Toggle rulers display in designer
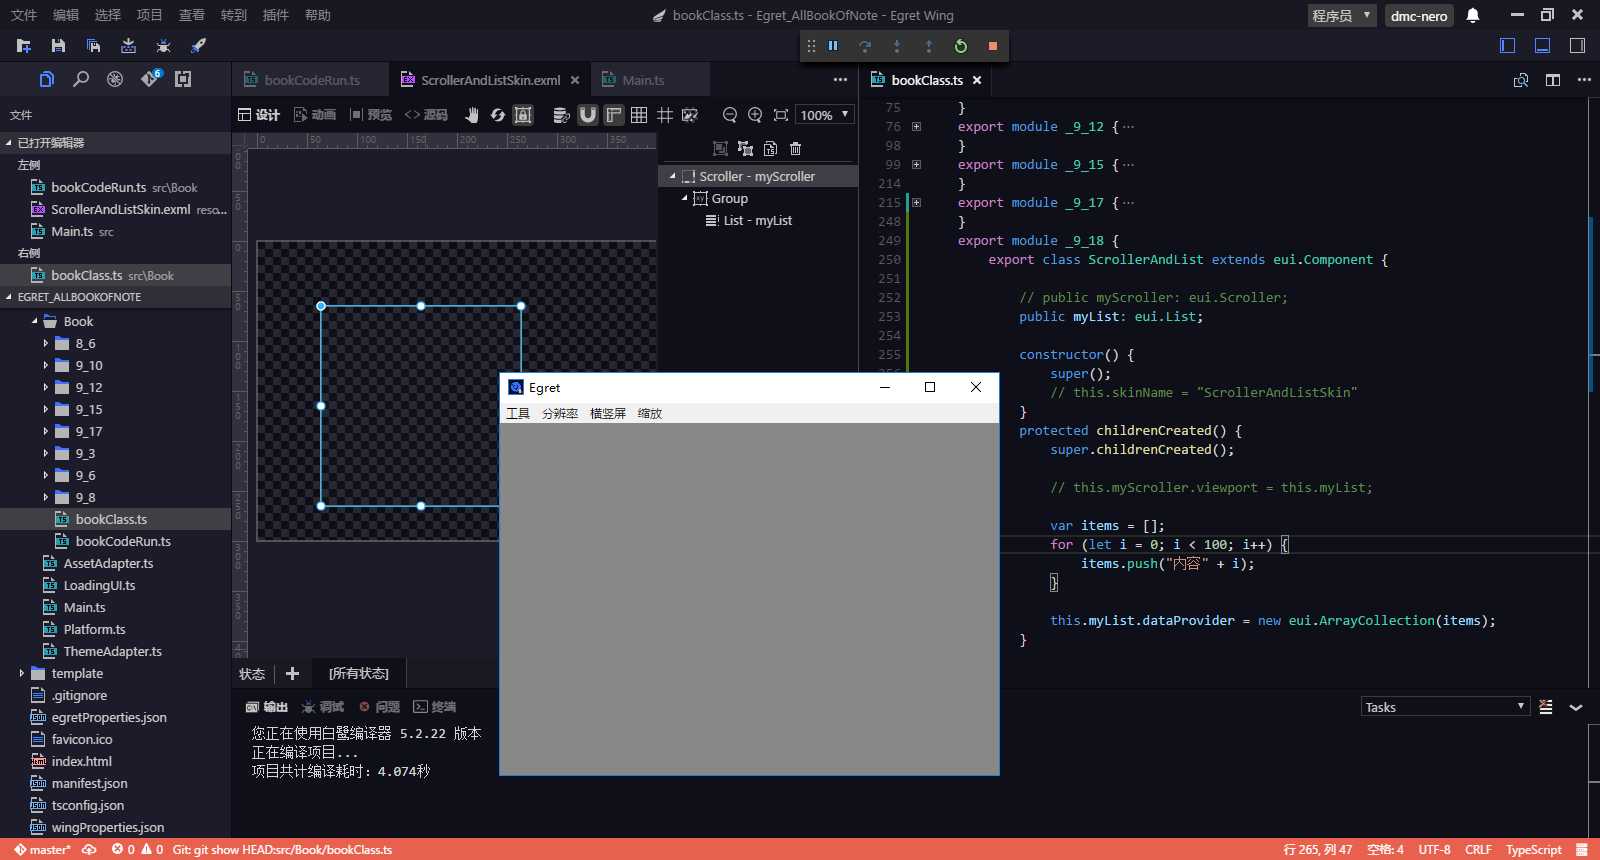The image size is (1600, 860). point(614,115)
